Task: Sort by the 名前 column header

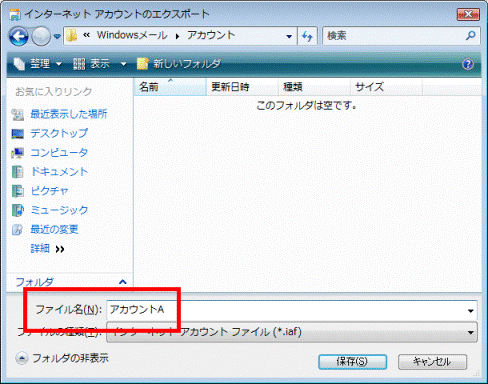Action: [x=170, y=87]
